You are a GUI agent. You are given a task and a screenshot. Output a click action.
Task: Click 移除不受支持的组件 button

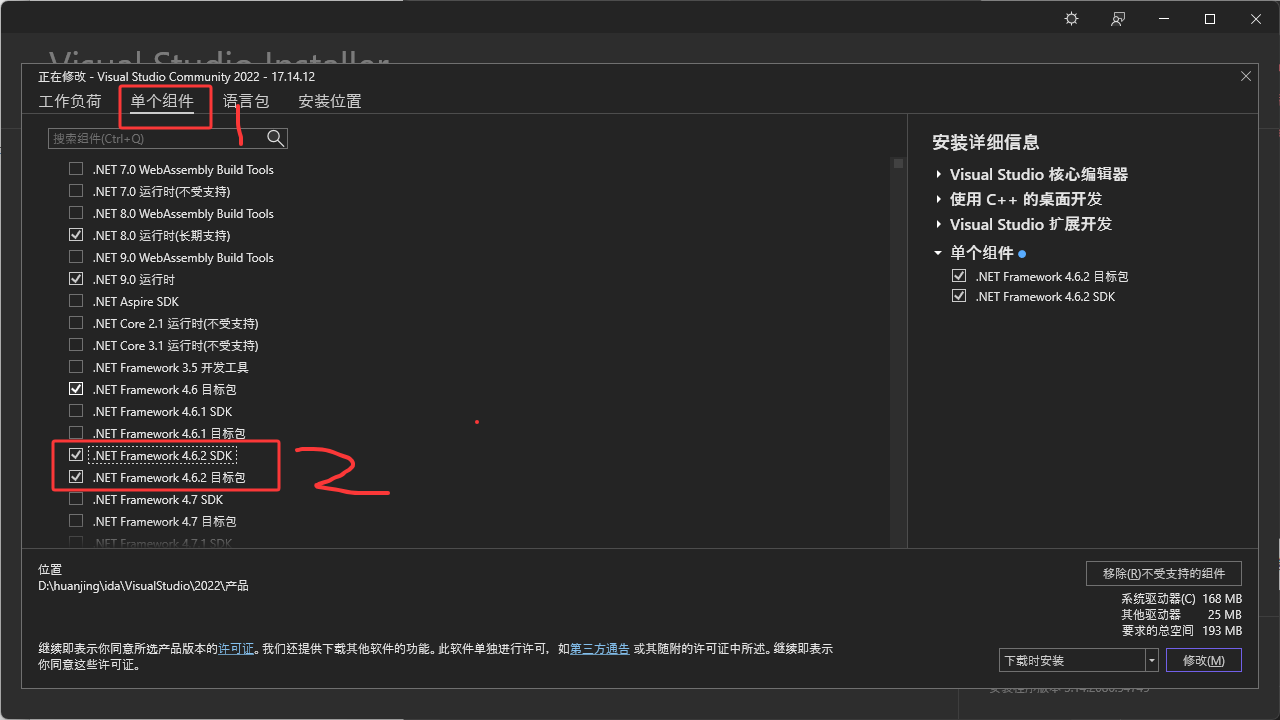click(x=1164, y=573)
